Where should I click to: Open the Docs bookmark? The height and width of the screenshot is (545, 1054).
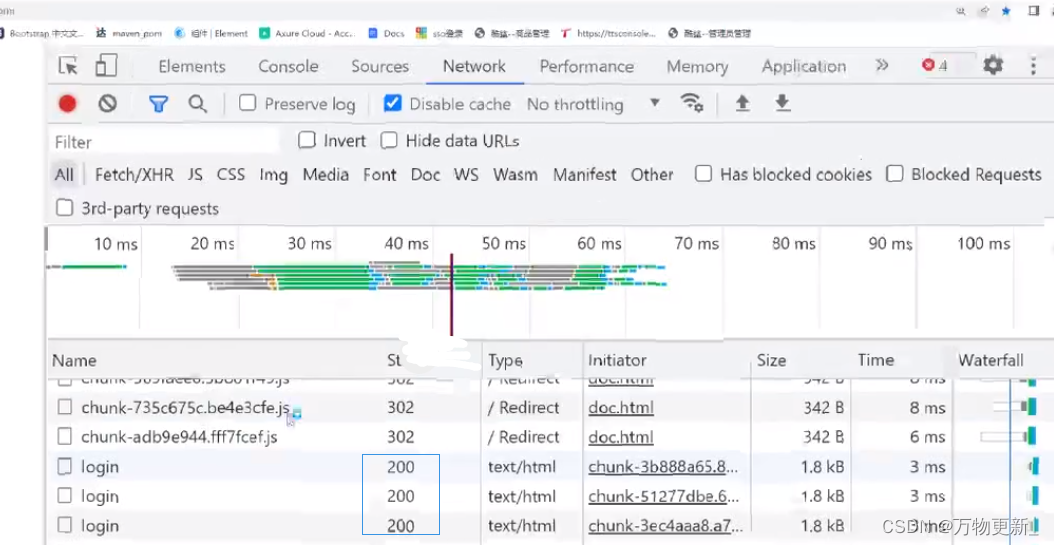pyautogui.click(x=387, y=33)
